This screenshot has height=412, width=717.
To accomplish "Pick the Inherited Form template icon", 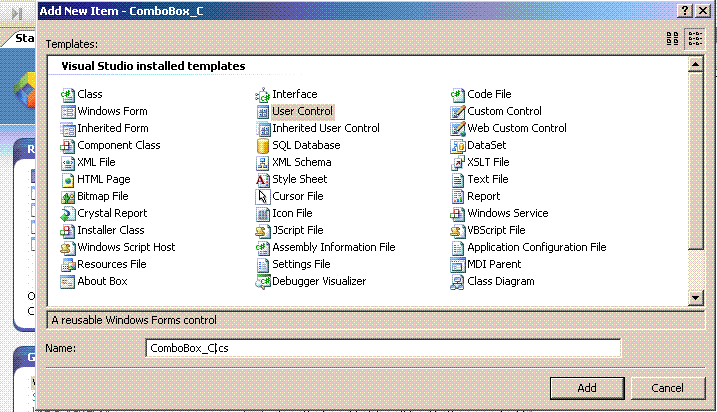I will point(68,128).
